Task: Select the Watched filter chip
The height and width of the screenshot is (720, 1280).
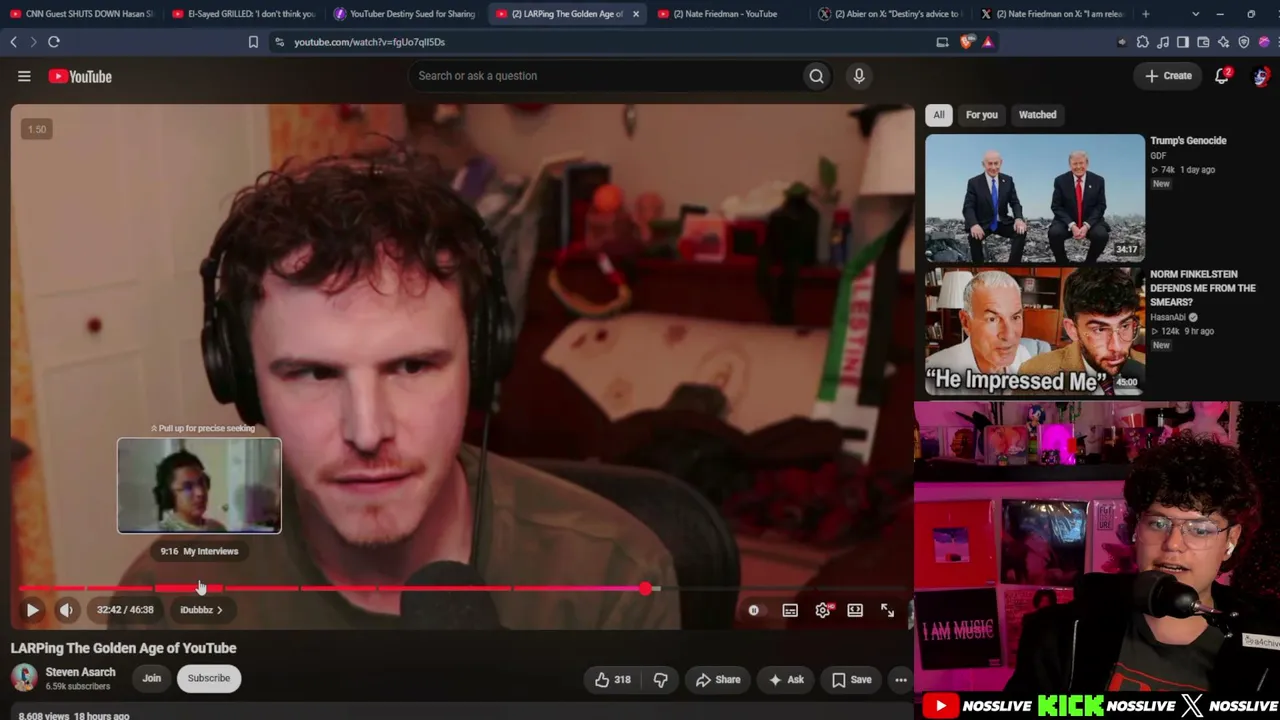Action: pyautogui.click(x=1037, y=115)
